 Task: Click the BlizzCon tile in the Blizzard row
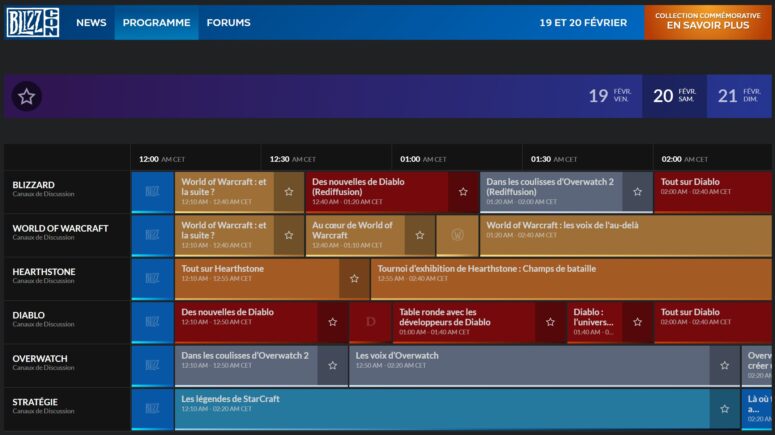(x=152, y=191)
